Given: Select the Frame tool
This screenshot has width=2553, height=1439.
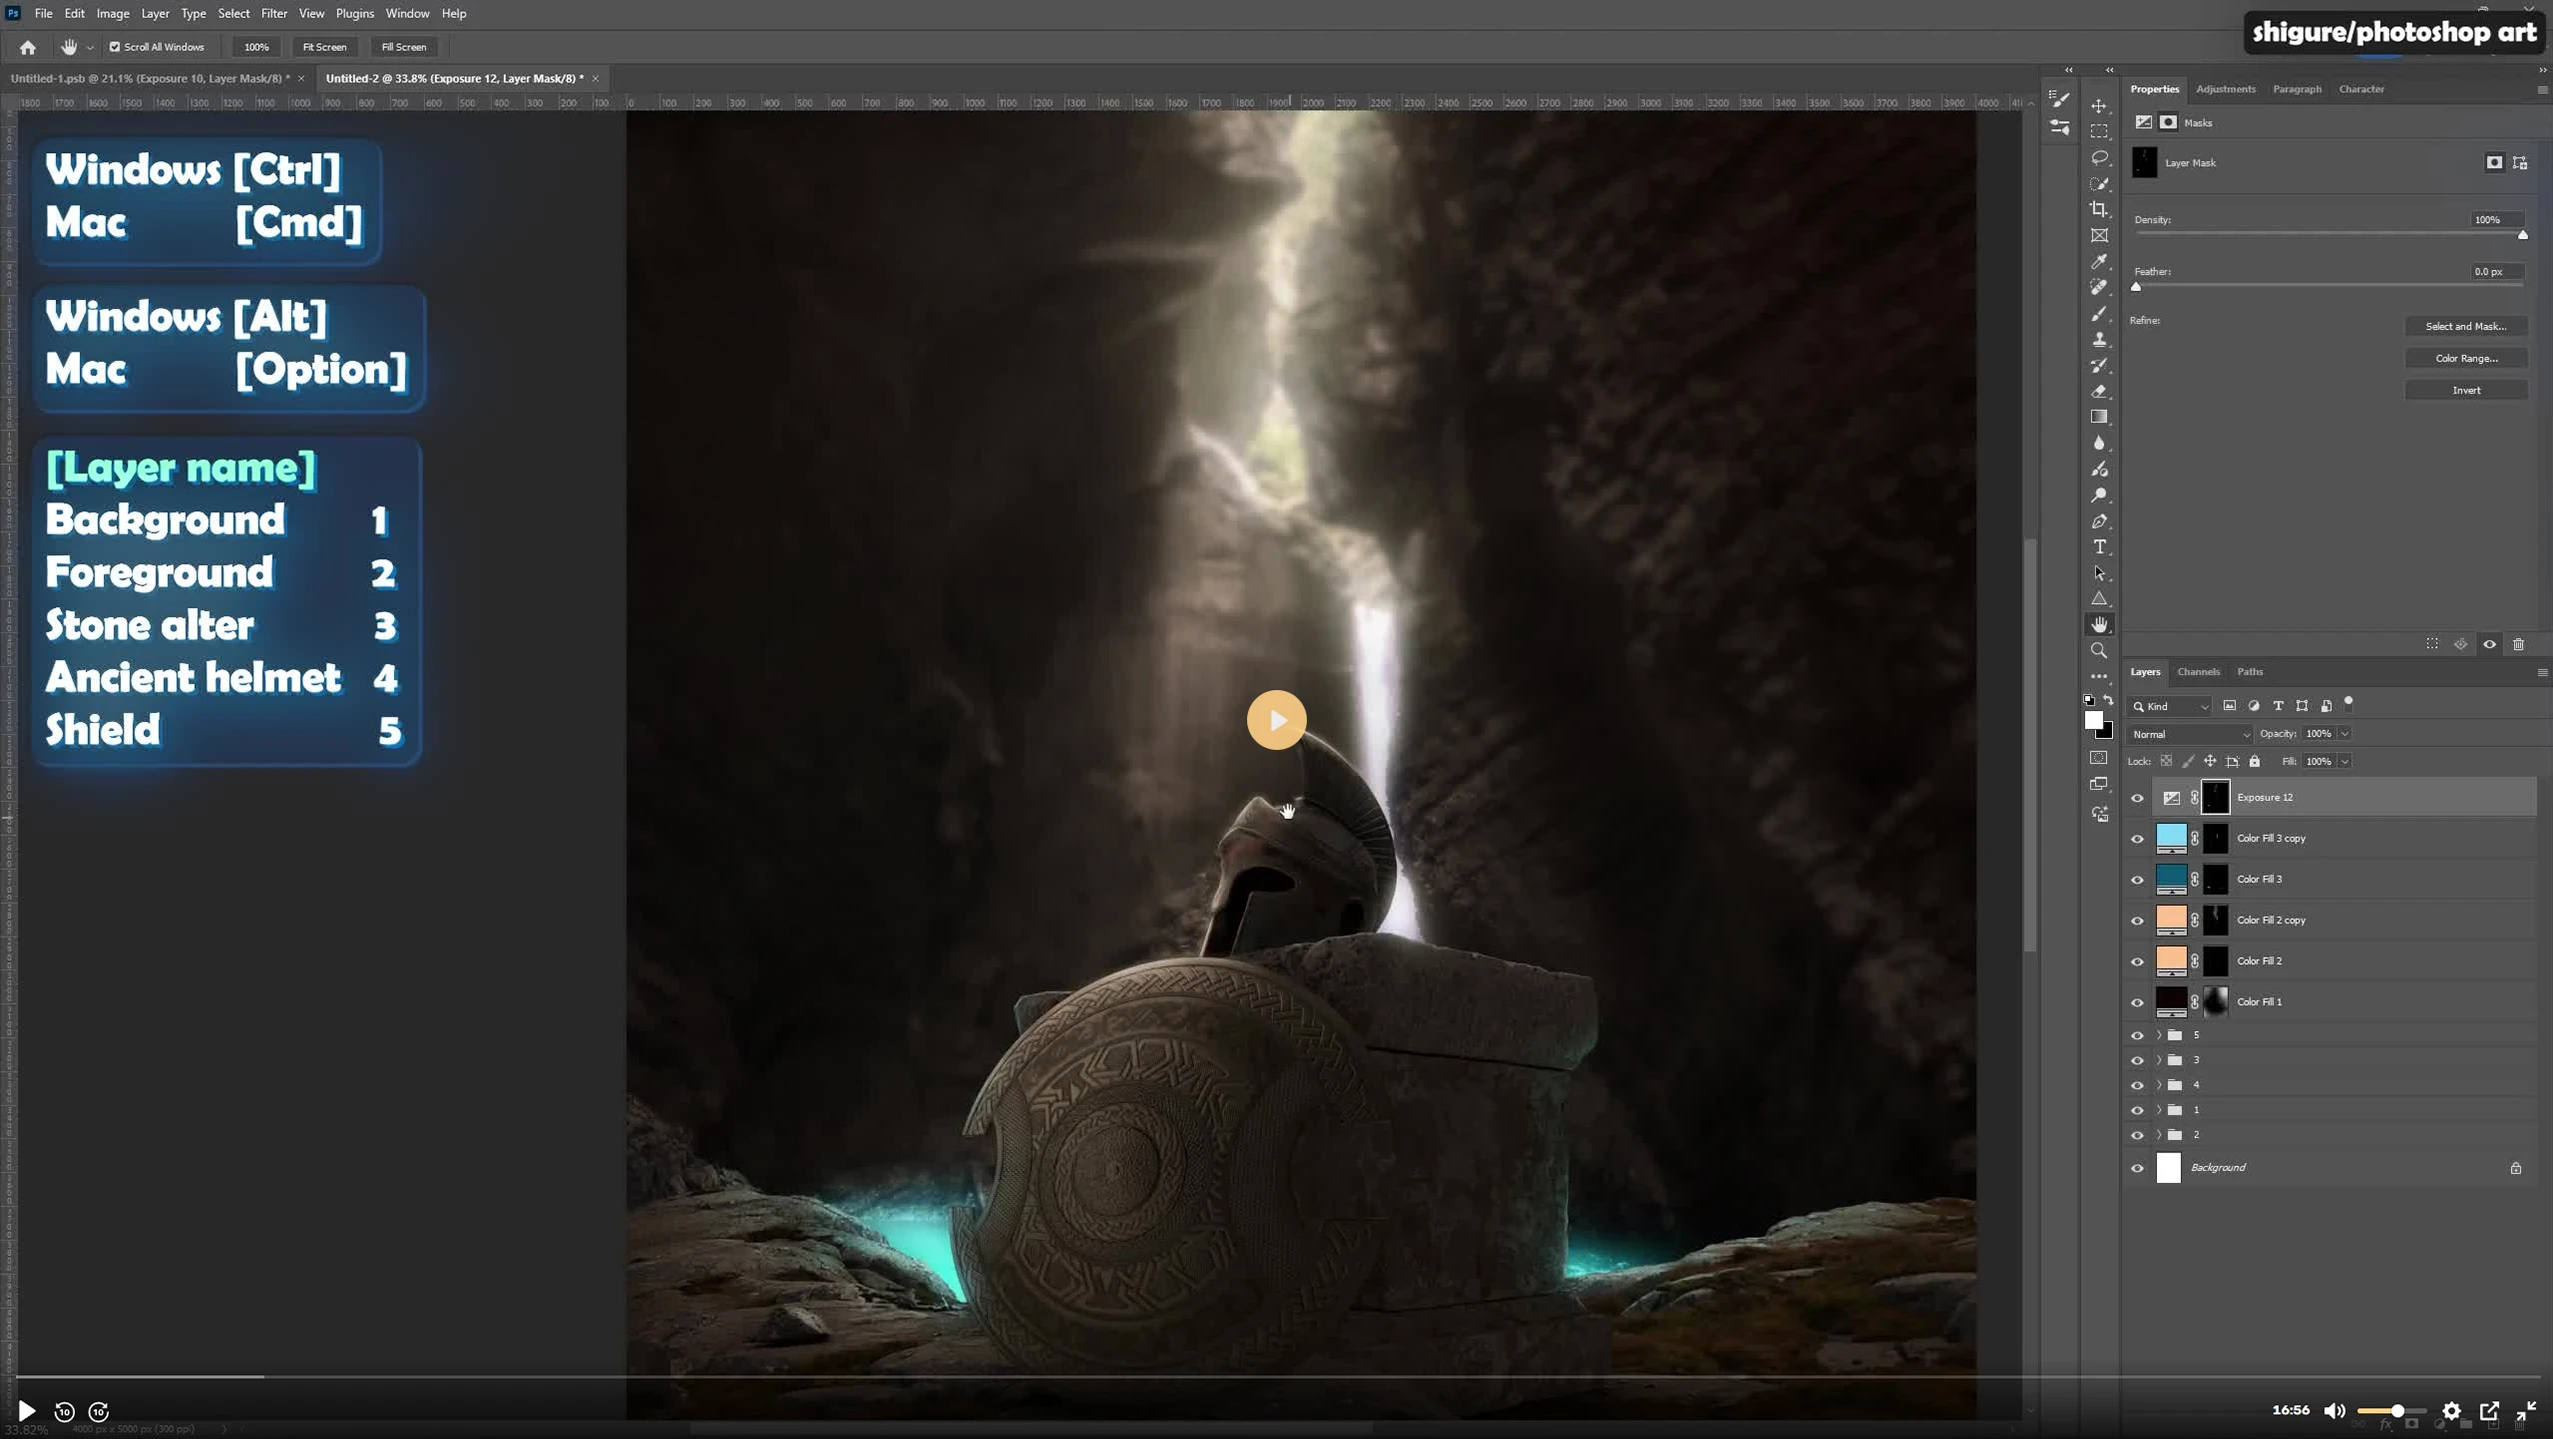Looking at the screenshot, I should (x=2099, y=235).
